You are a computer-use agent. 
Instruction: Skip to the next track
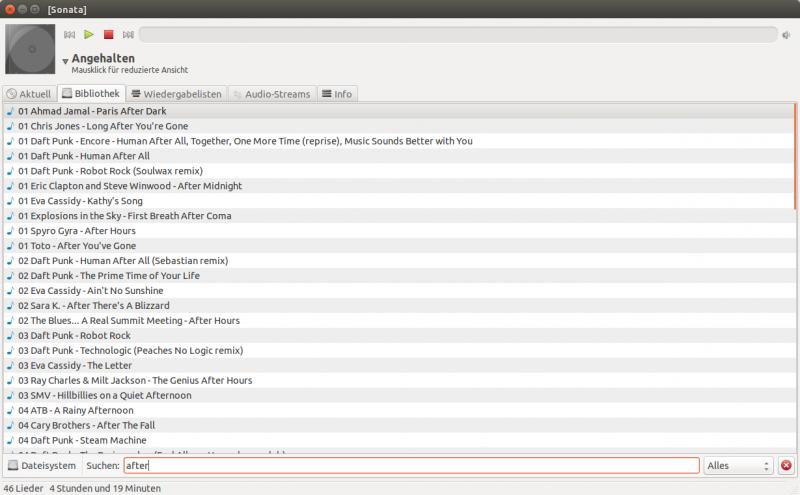(x=128, y=35)
